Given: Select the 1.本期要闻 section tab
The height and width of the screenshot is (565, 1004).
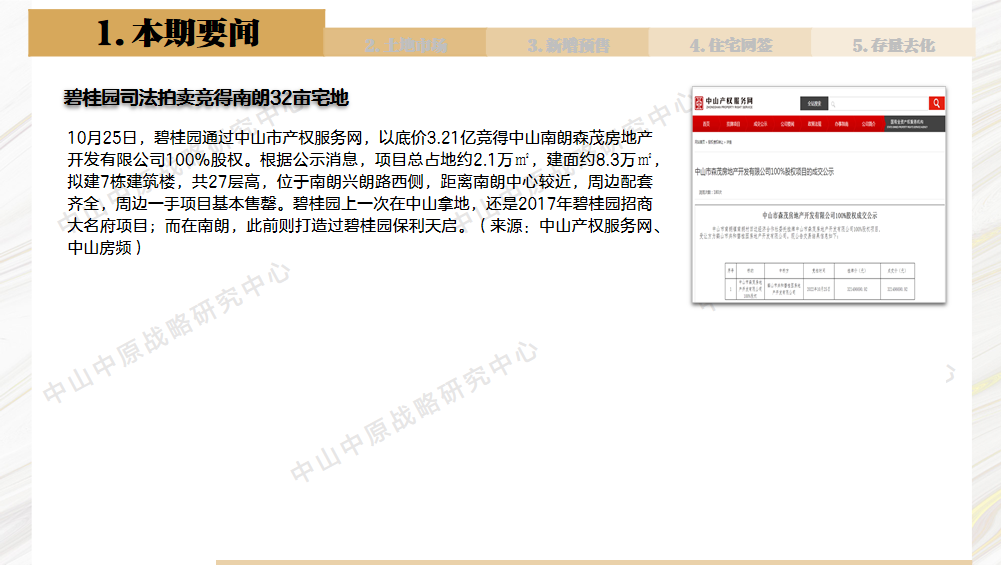Looking at the screenshot, I should click(177, 33).
